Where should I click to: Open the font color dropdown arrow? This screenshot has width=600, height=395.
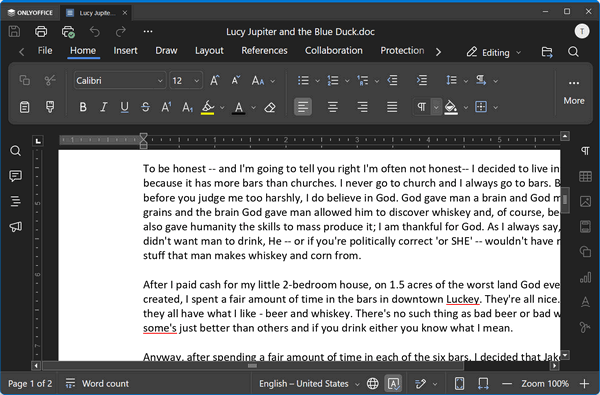point(253,108)
